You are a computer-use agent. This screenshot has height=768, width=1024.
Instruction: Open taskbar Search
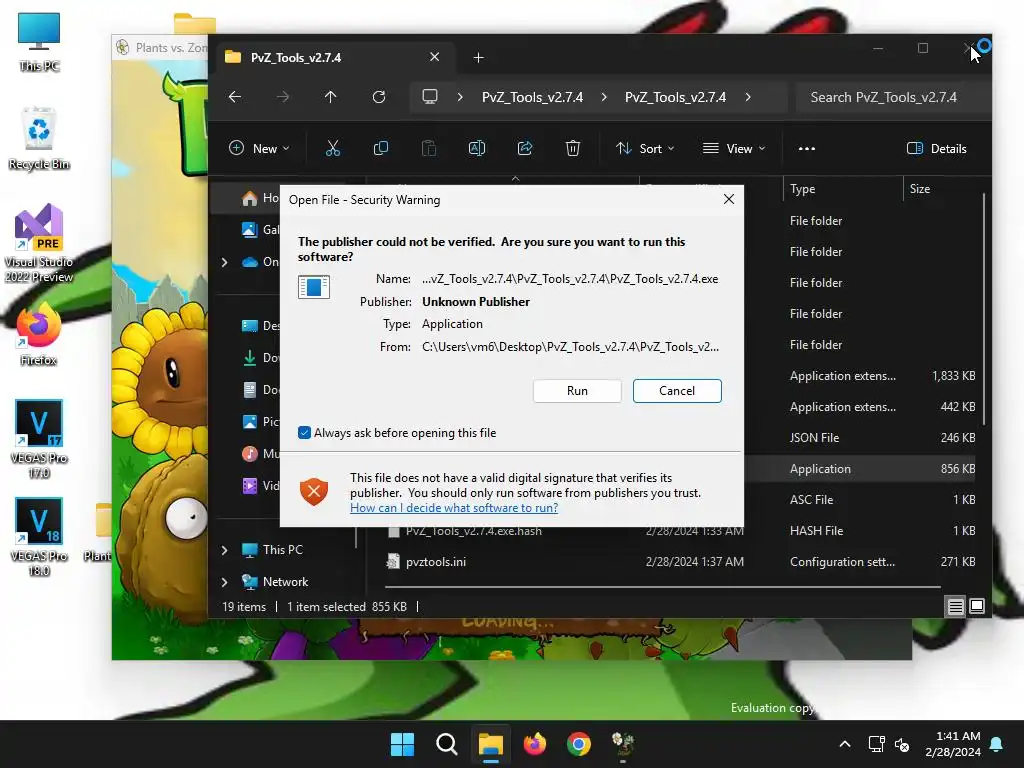click(x=447, y=744)
